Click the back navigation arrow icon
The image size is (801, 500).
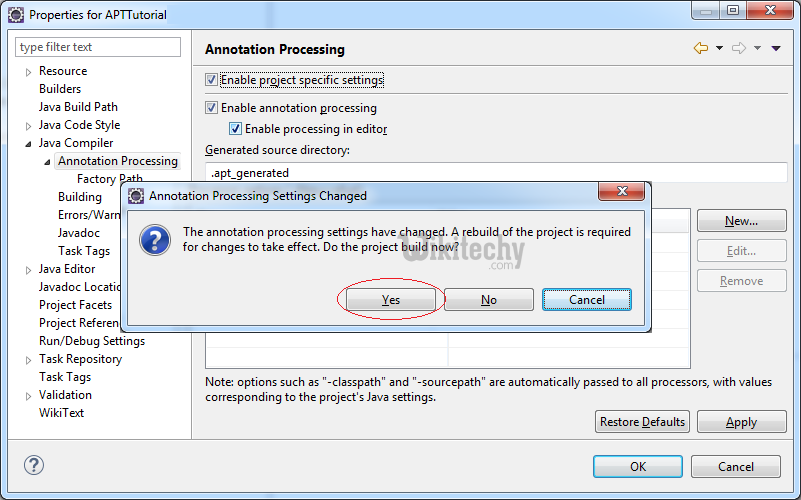701,48
